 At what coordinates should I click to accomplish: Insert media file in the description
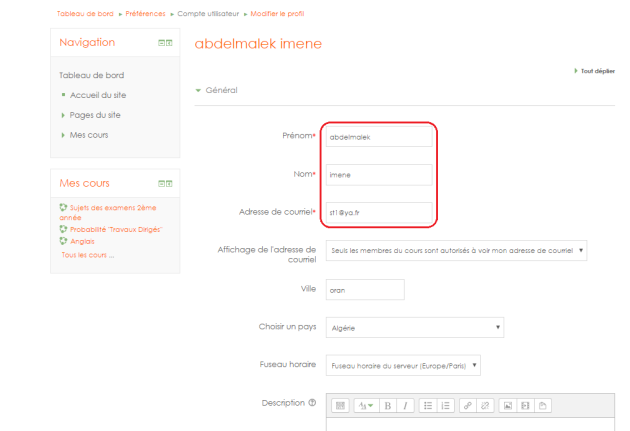[x=525, y=406]
